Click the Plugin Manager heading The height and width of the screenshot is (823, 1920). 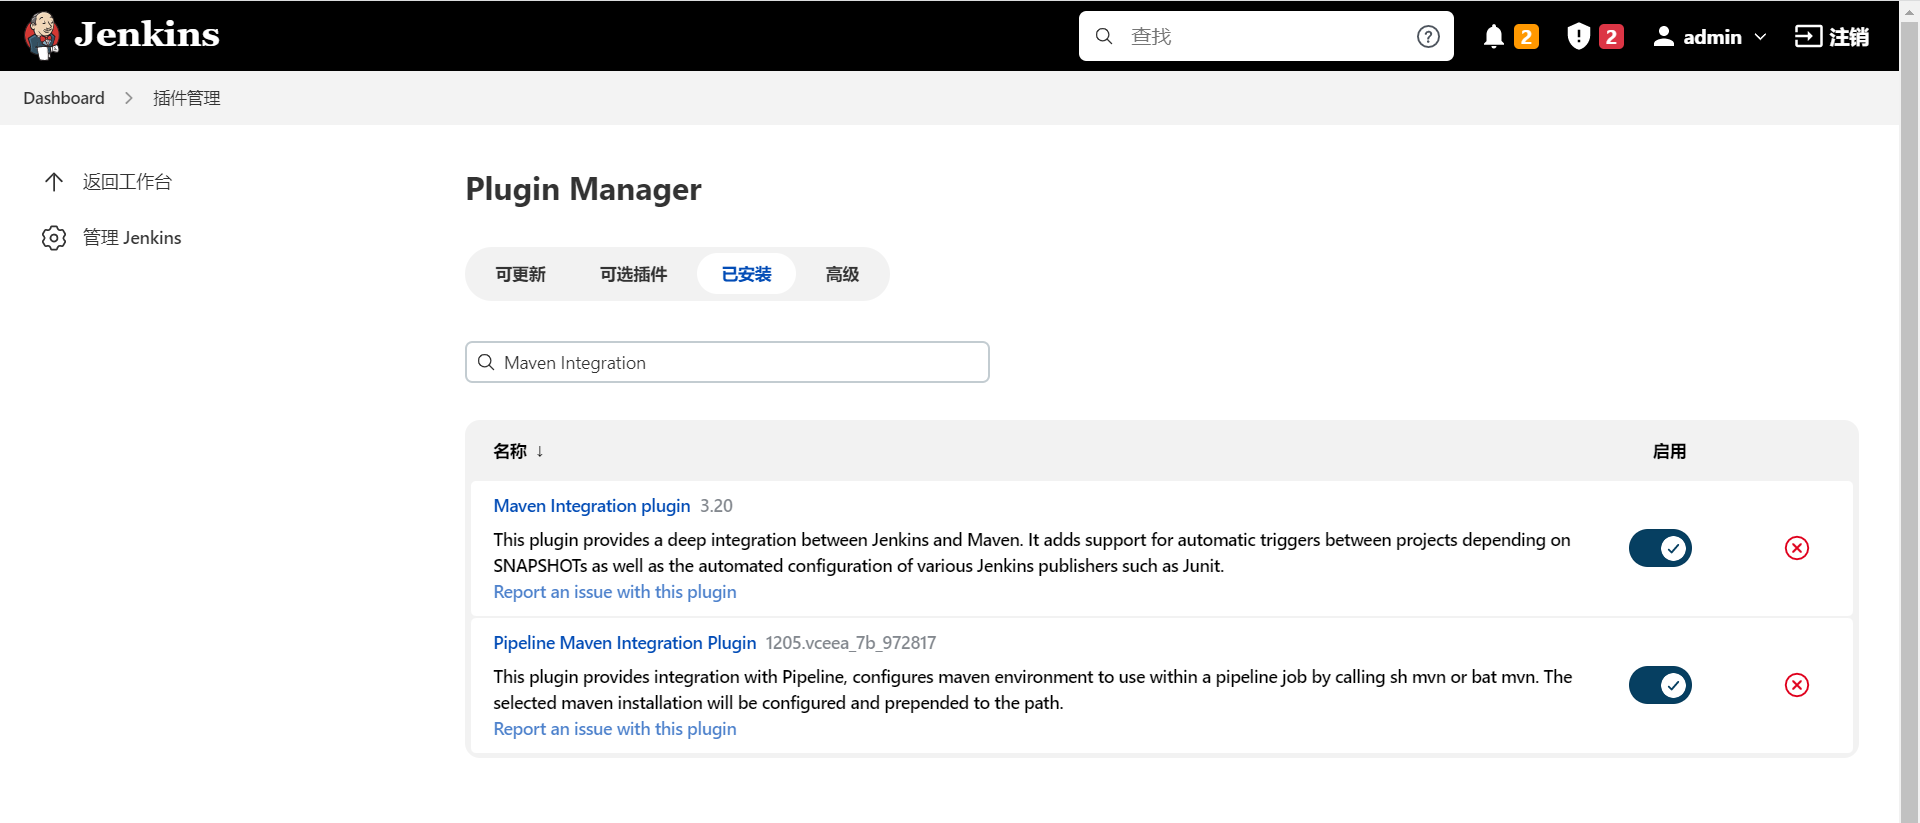coord(584,189)
